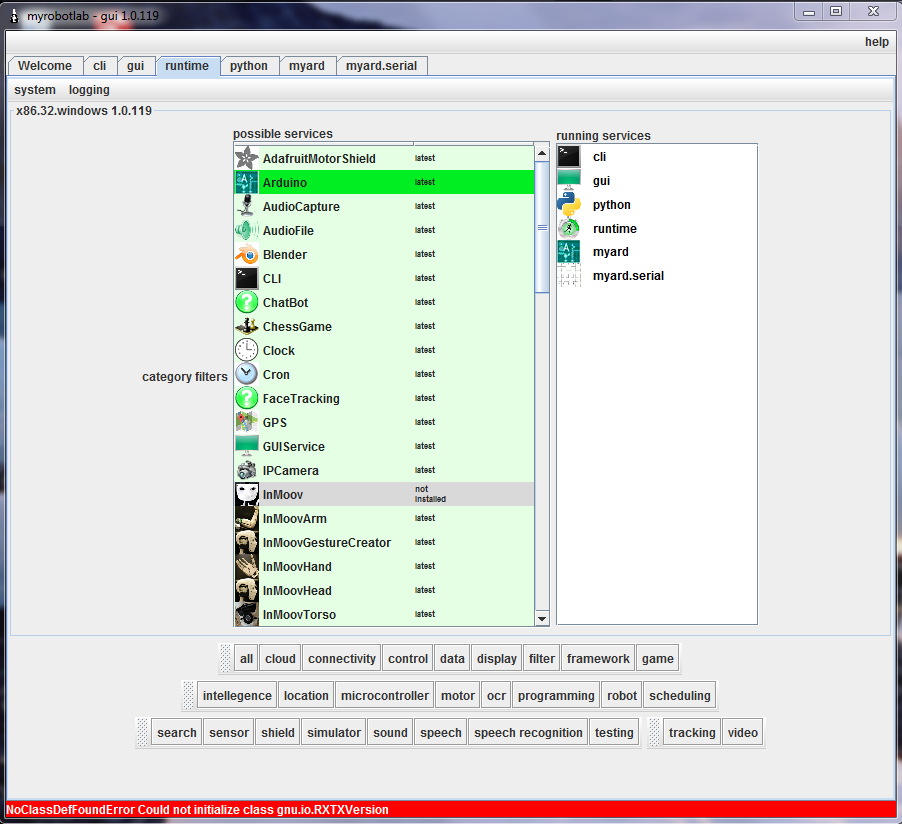The width and height of the screenshot is (902, 824).
Task: Click the InMoovTorso icon
Action: pyautogui.click(x=247, y=614)
